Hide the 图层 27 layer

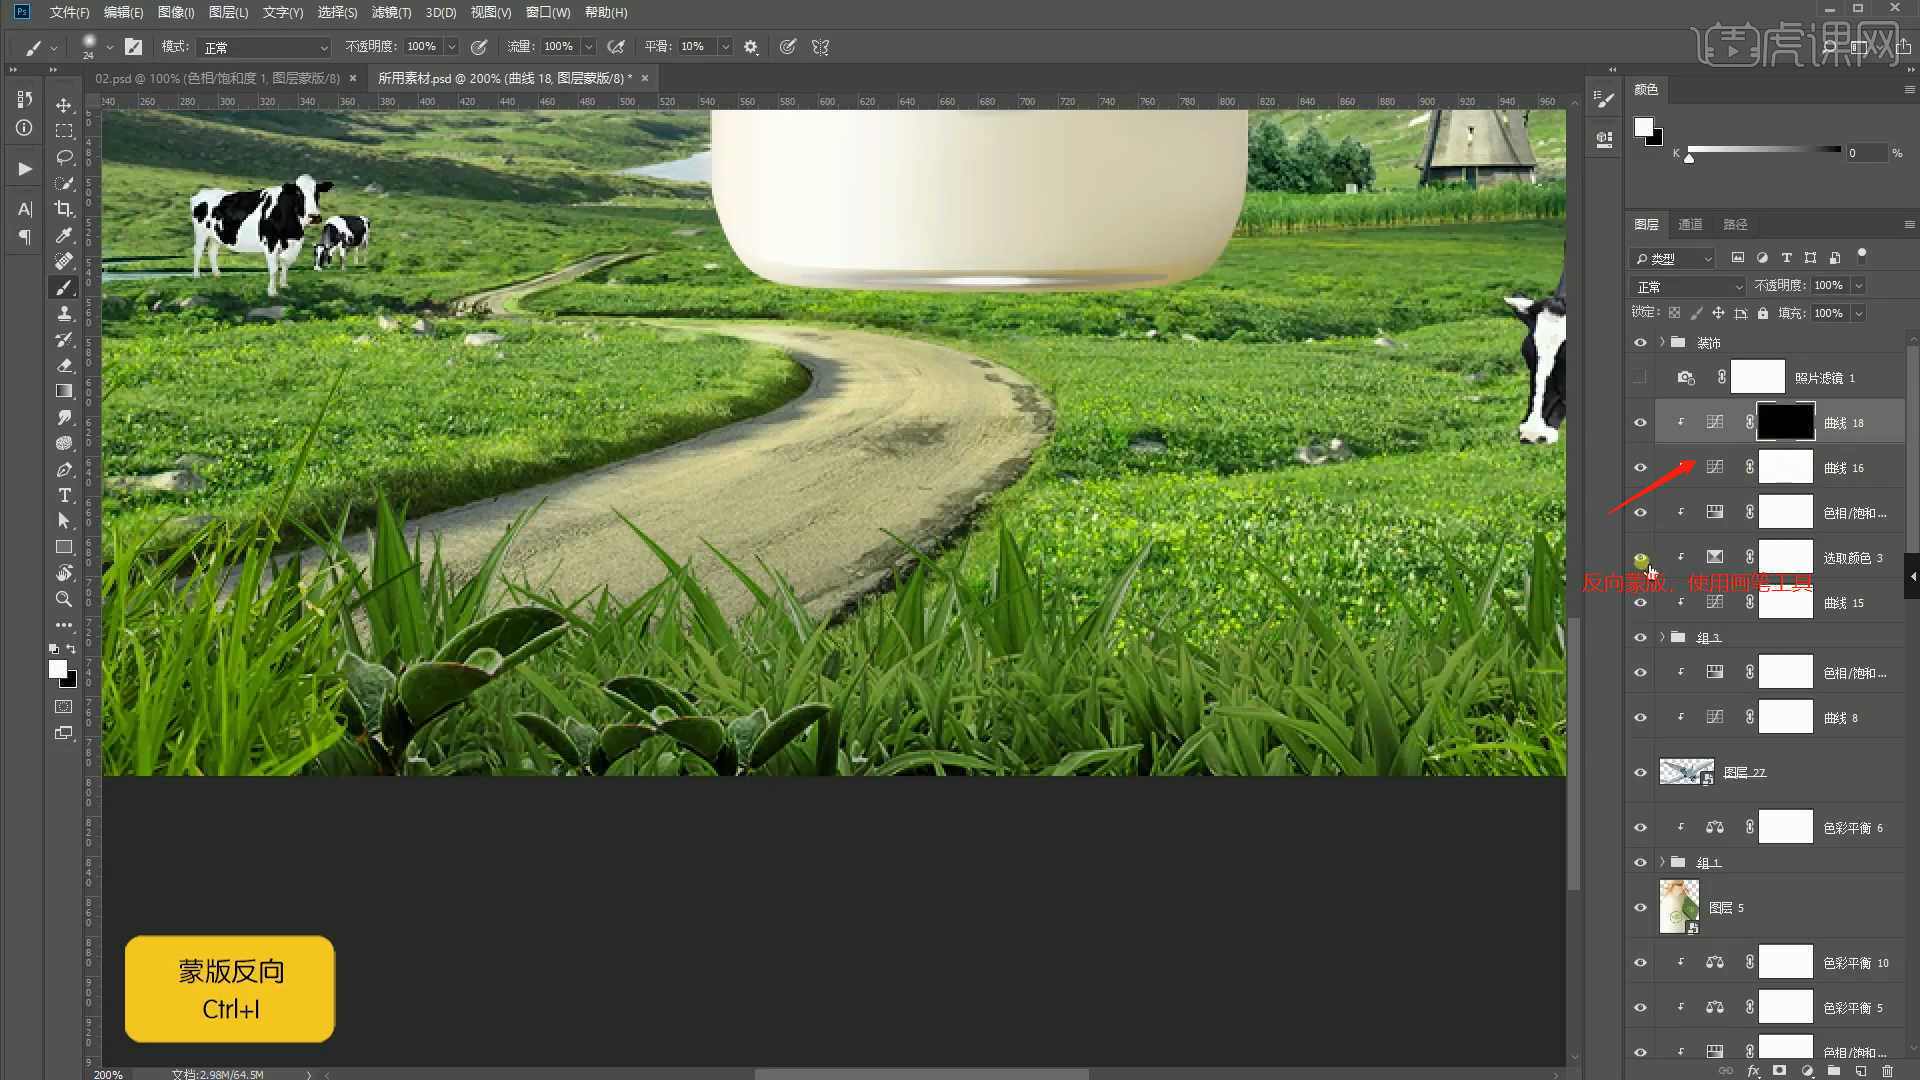1640,772
